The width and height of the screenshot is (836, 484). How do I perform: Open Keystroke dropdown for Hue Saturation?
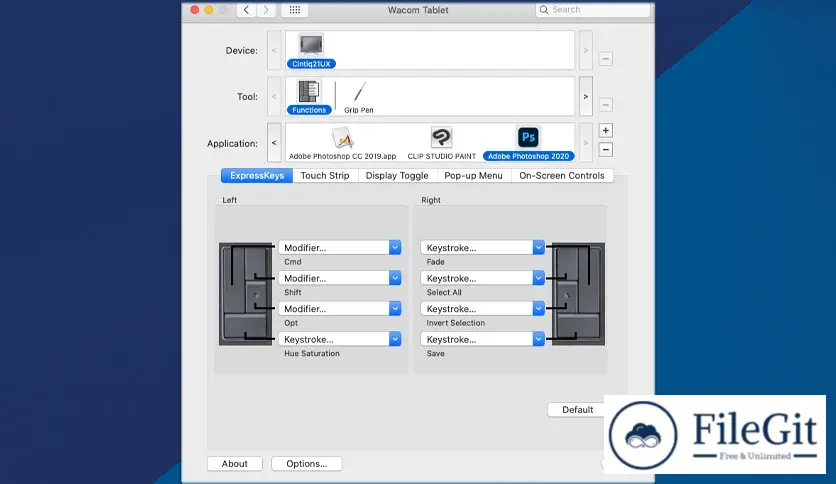[340, 339]
